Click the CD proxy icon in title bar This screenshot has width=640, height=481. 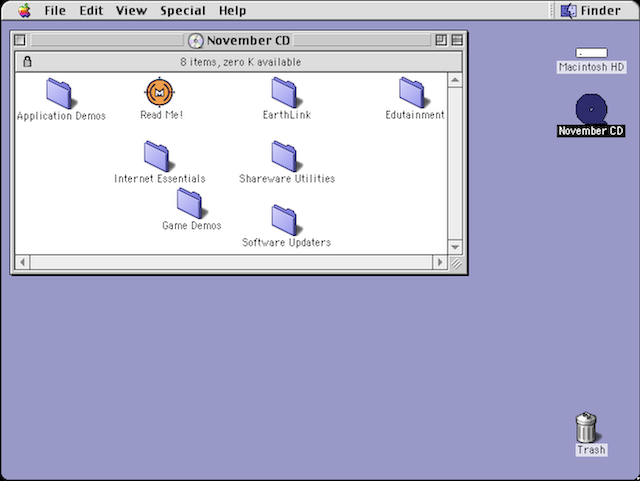[x=196, y=40]
